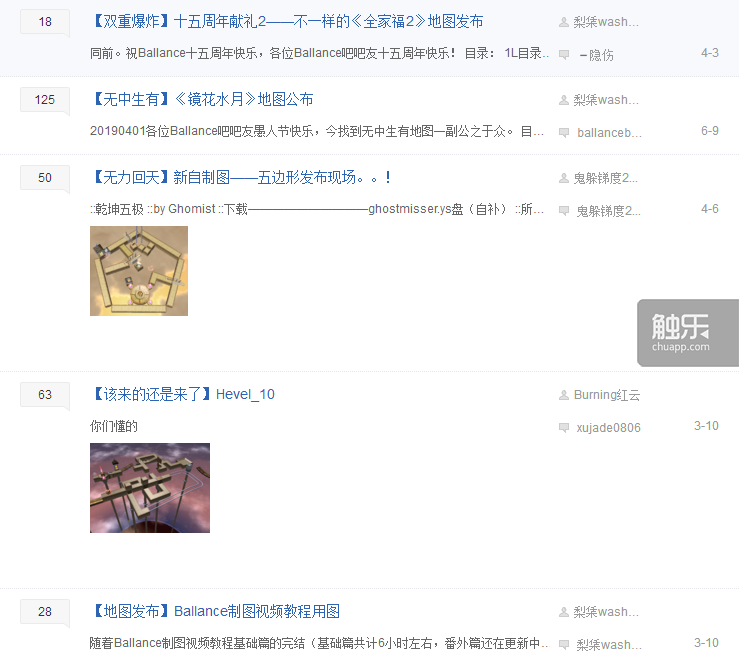Click the reply icon beside ballanceb...
Image resolution: width=739 pixels, height=666 pixels.
click(x=564, y=132)
